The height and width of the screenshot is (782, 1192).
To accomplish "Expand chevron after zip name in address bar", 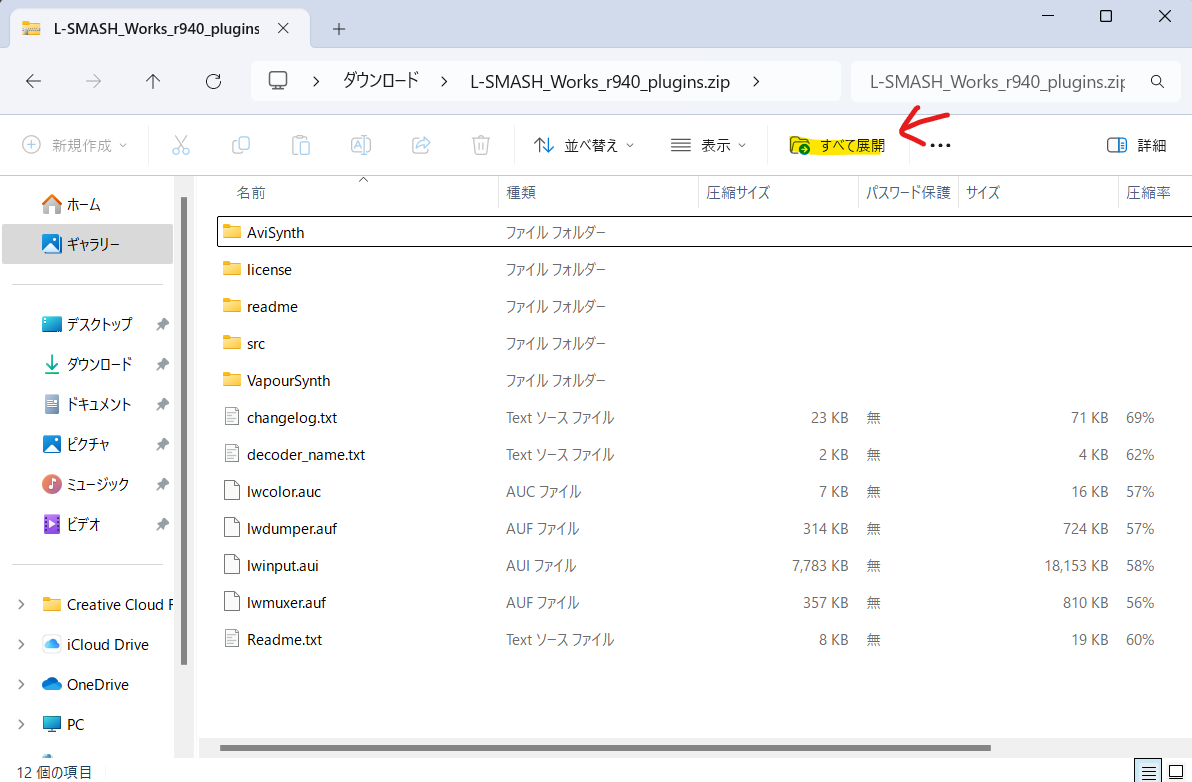I will 756,81.
